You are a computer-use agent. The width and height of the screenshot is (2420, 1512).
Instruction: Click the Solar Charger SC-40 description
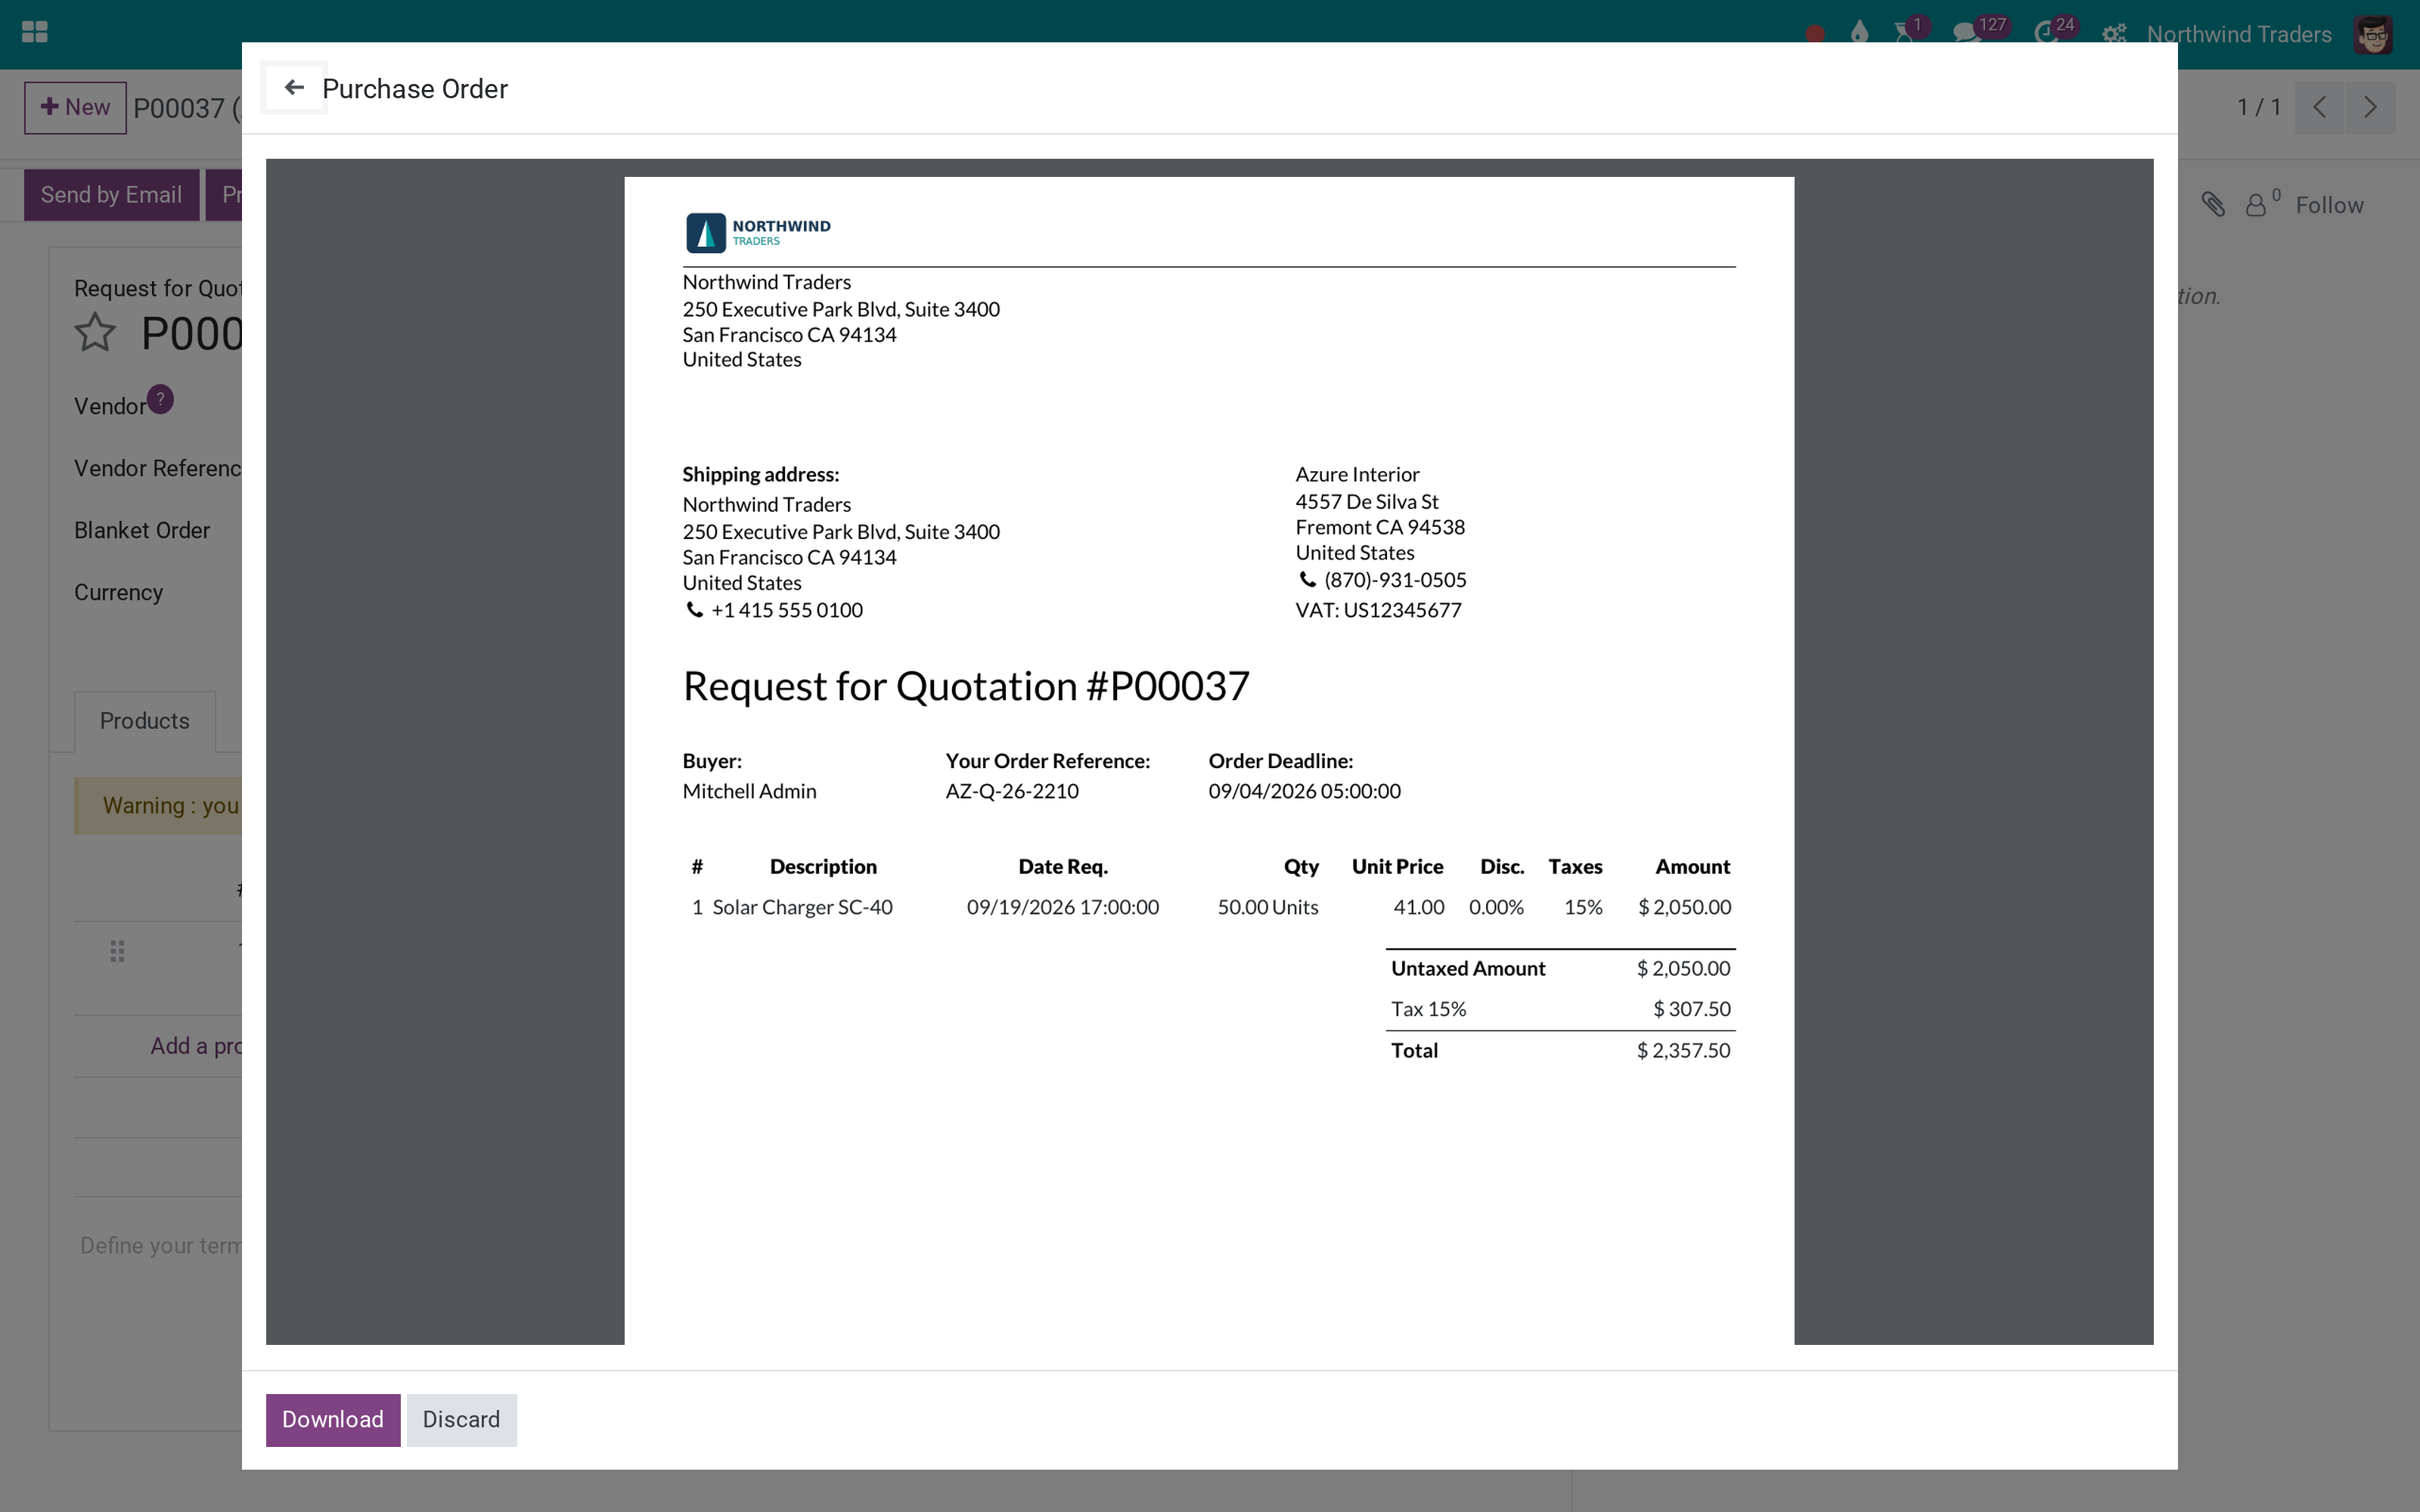(802, 907)
